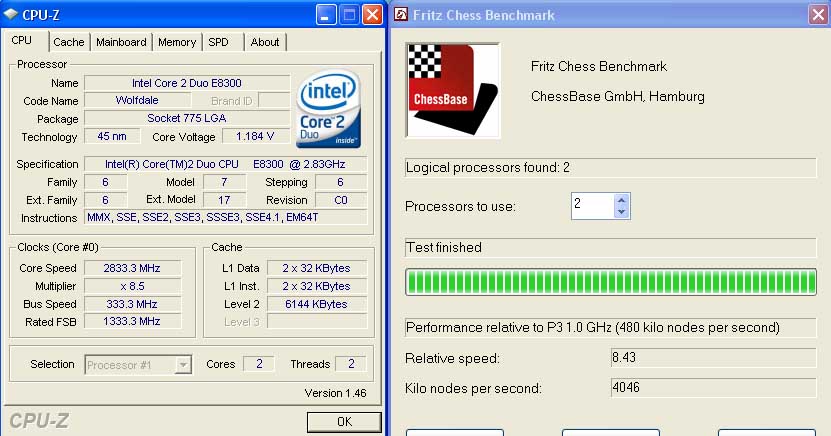Viewport: 831px width, 436px height.
Task: Open the Memory tab
Action: 177,42
